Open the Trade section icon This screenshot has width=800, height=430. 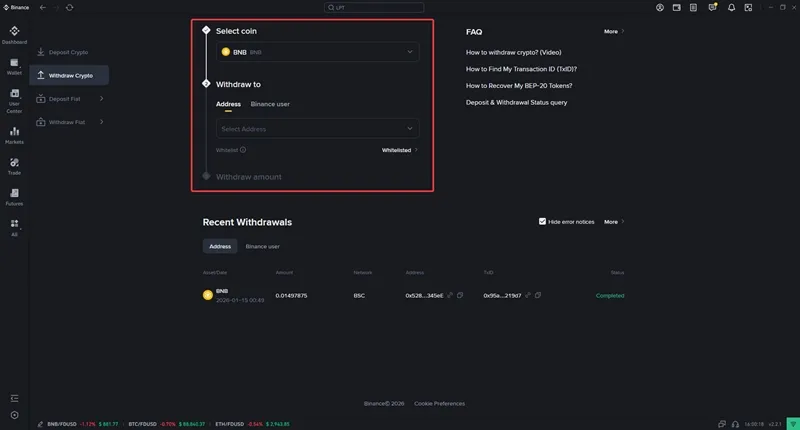coord(14,165)
